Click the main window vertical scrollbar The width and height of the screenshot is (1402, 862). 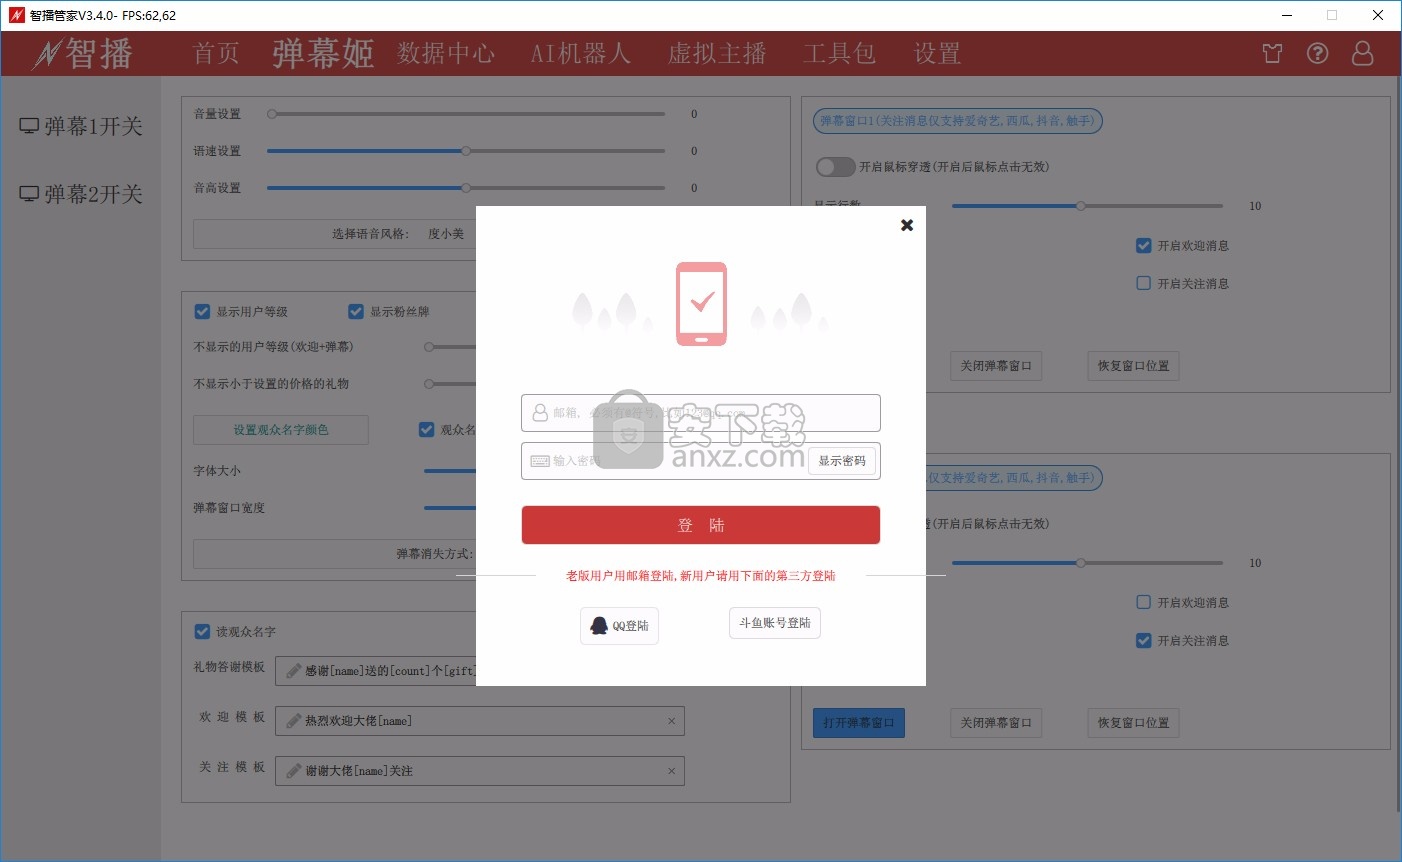pyautogui.click(x=1397, y=445)
